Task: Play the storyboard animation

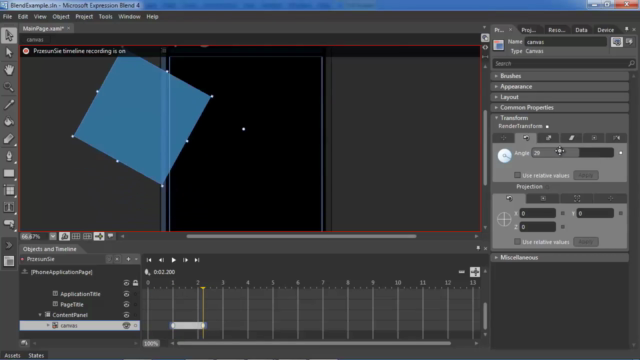Action: tap(173, 260)
